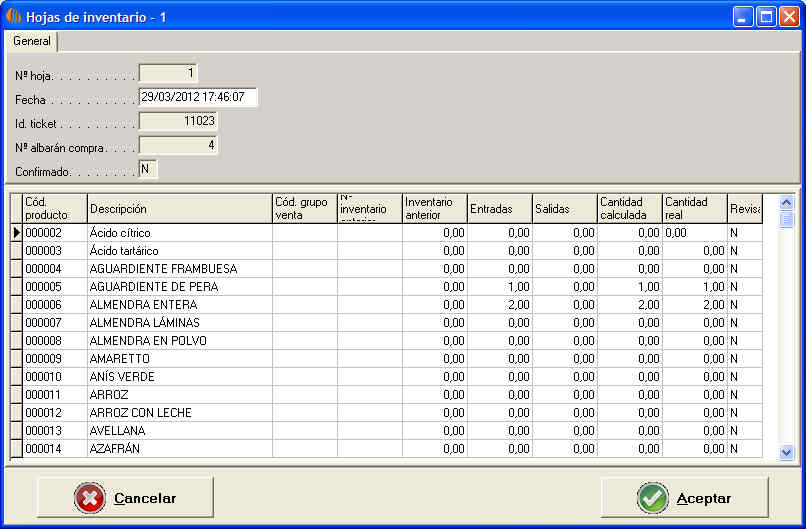Click the vertical scrollbar thumb

786,220
